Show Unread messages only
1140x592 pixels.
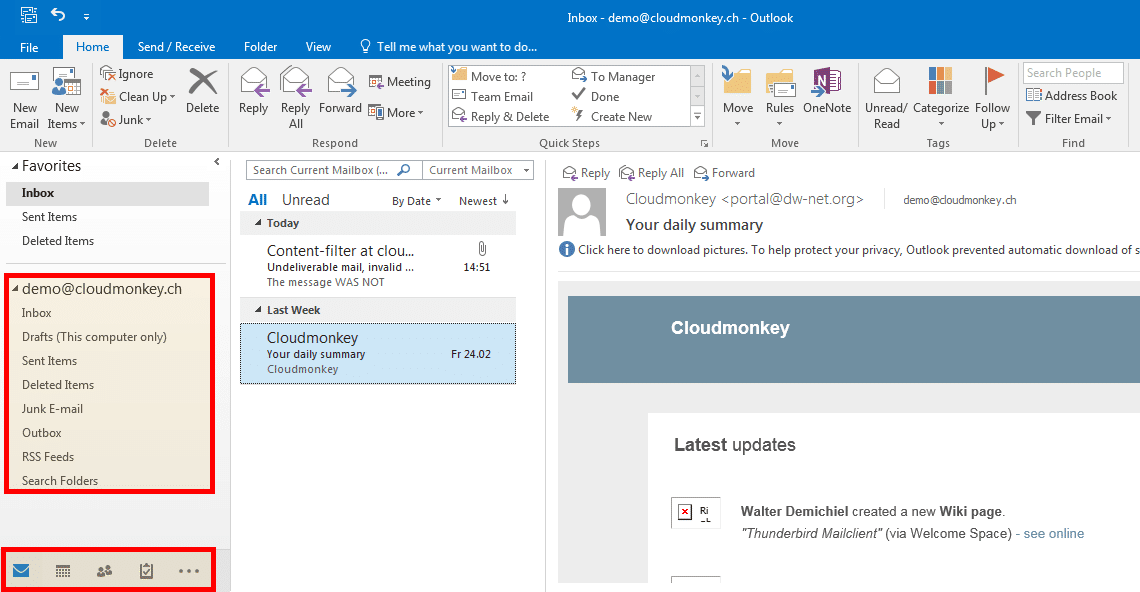(x=305, y=200)
